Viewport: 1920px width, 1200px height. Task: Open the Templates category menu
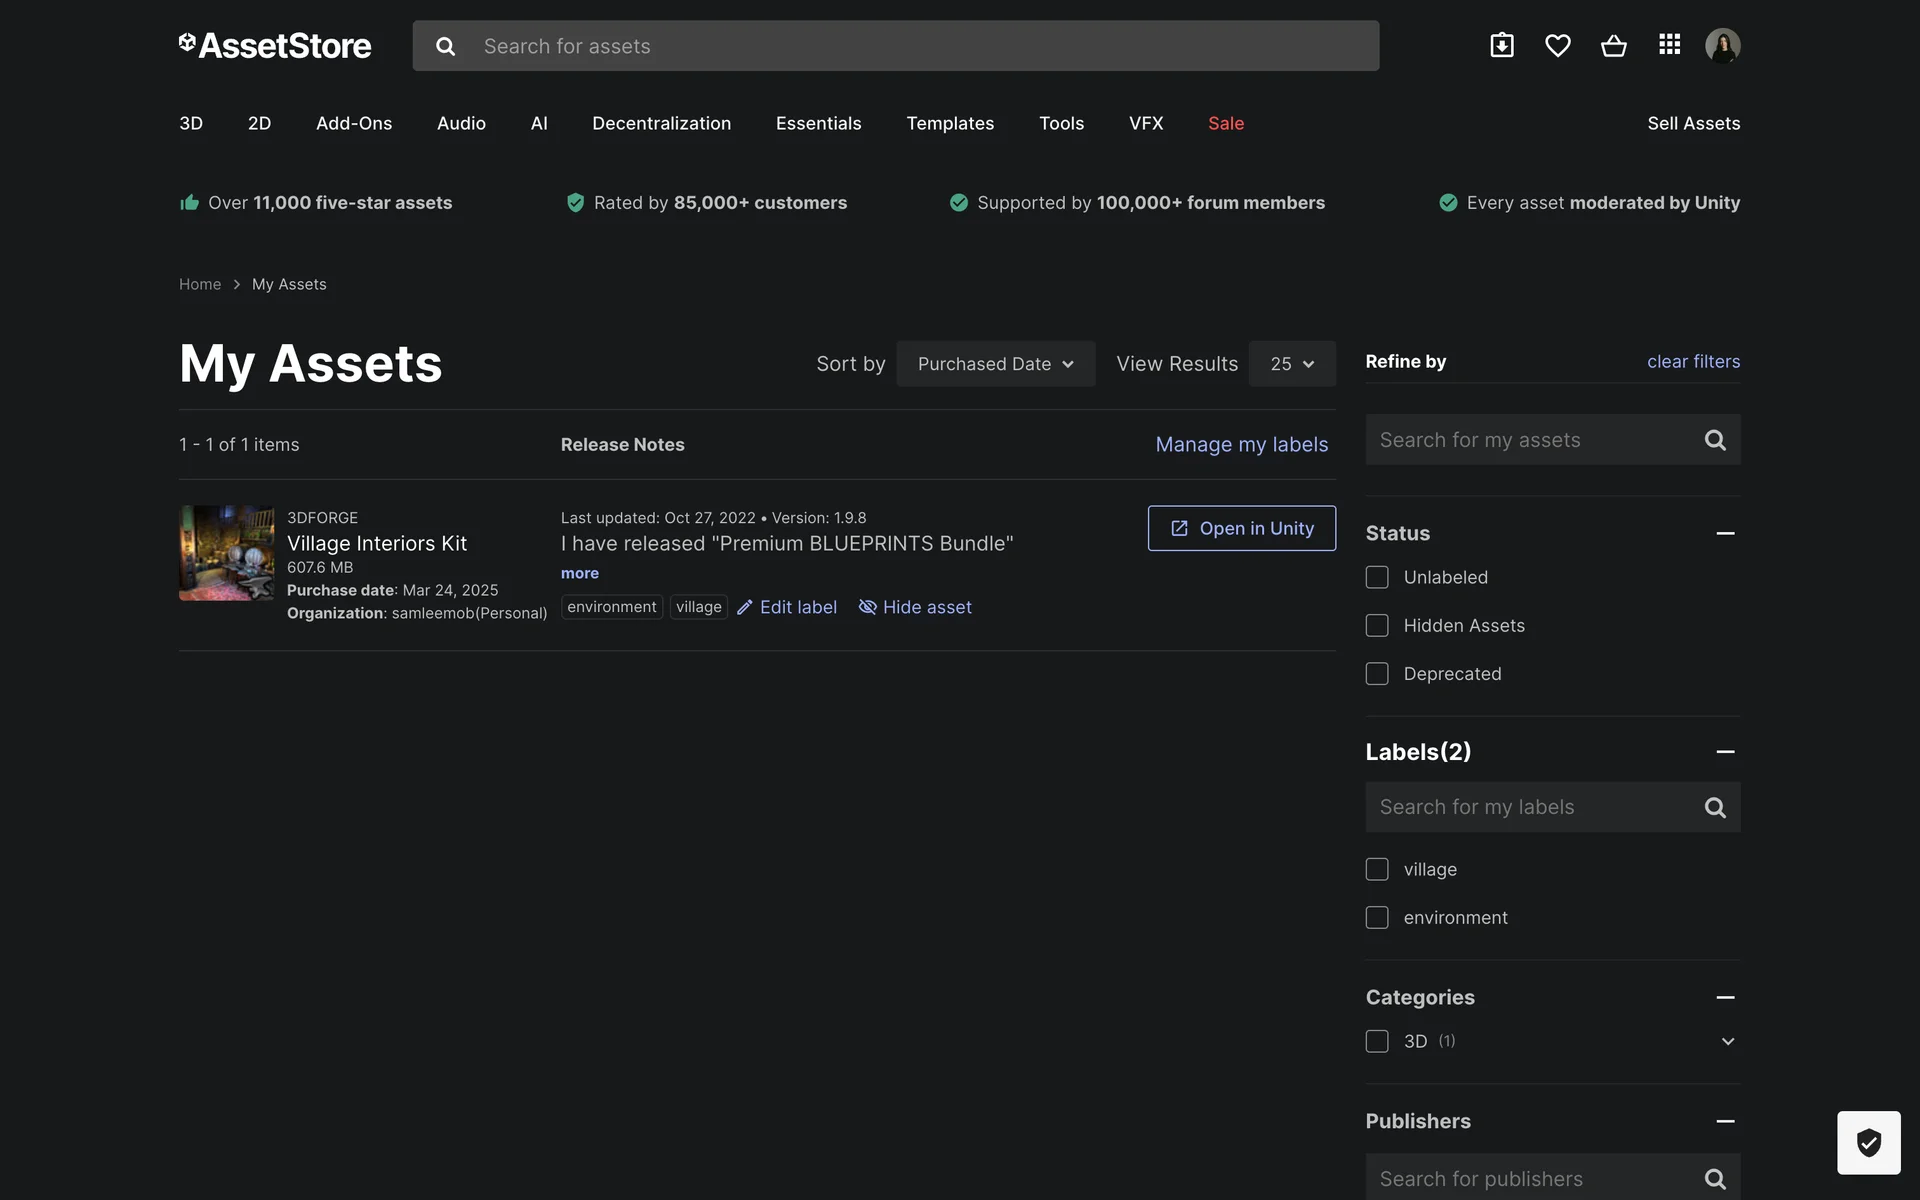(x=949, y=123)
